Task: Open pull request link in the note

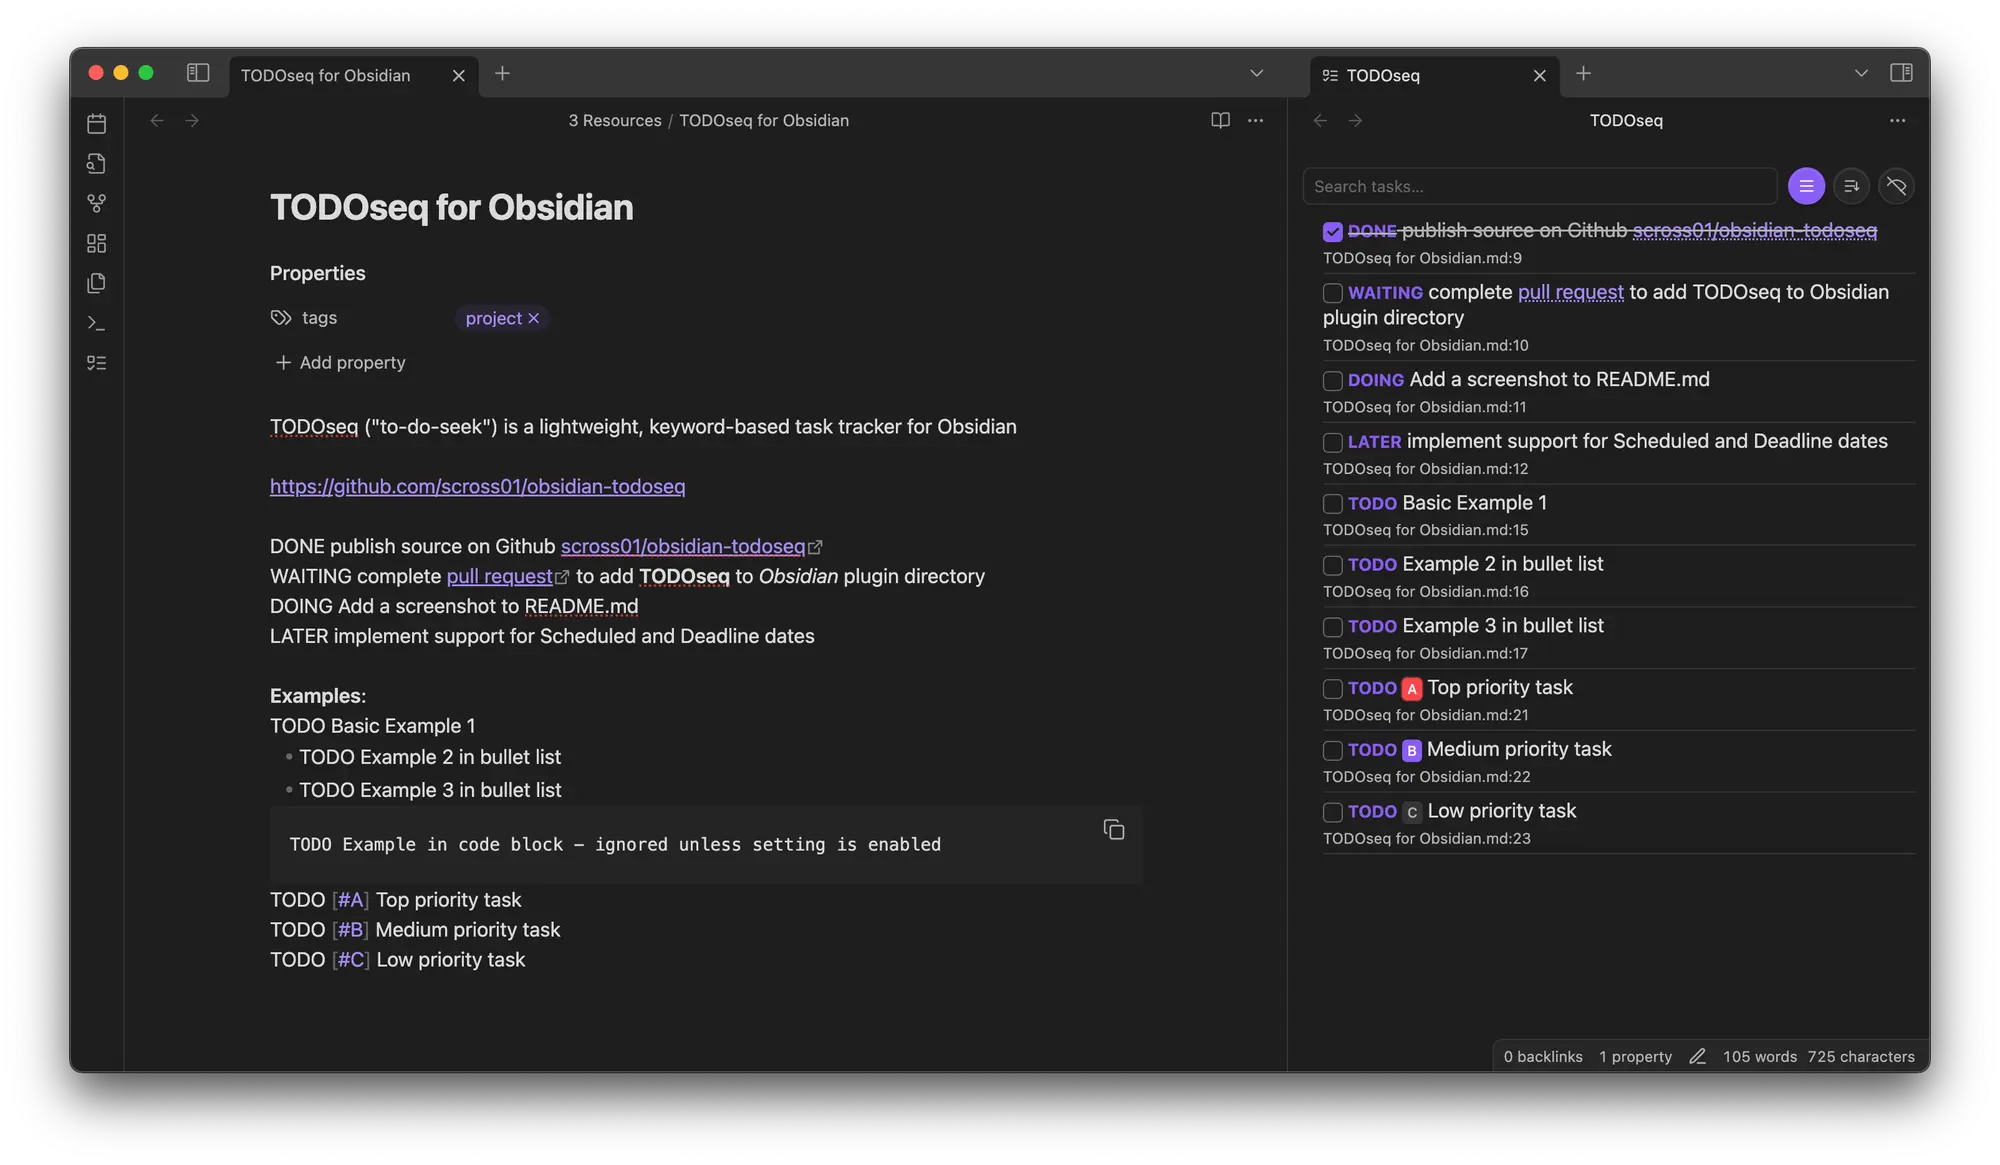Action: pos(499,577)
